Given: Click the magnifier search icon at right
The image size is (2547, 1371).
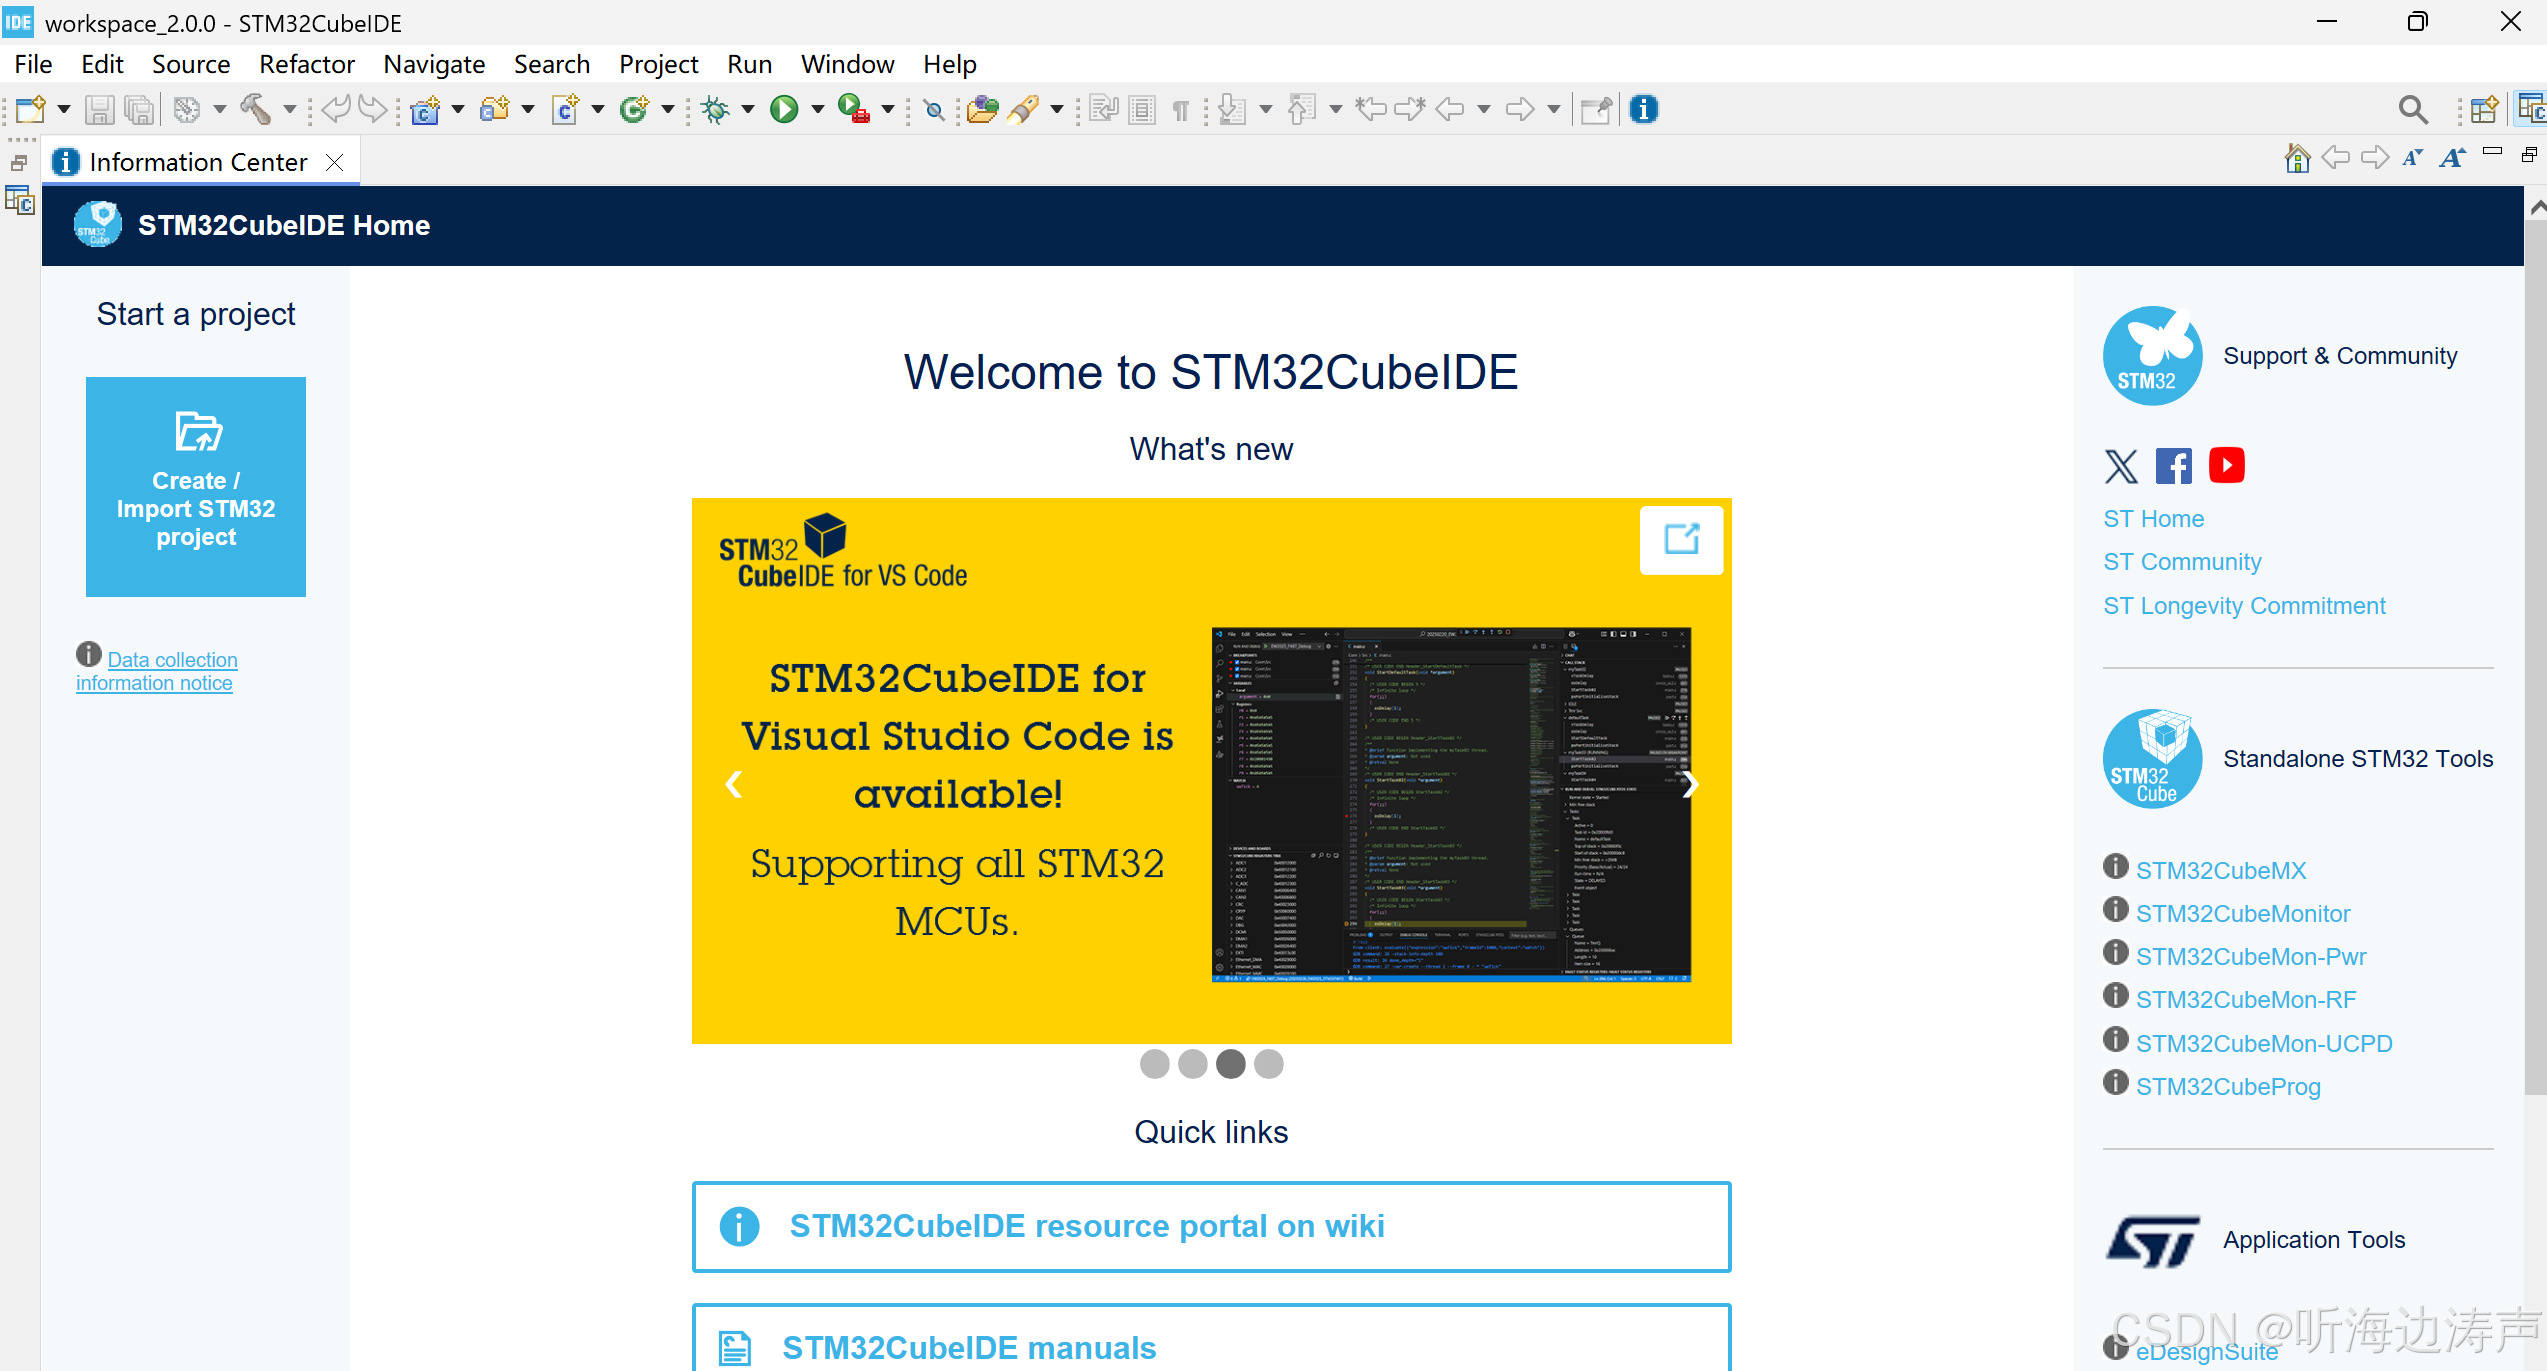Looking at the screenshot, I should click(x=2413, y=109).
